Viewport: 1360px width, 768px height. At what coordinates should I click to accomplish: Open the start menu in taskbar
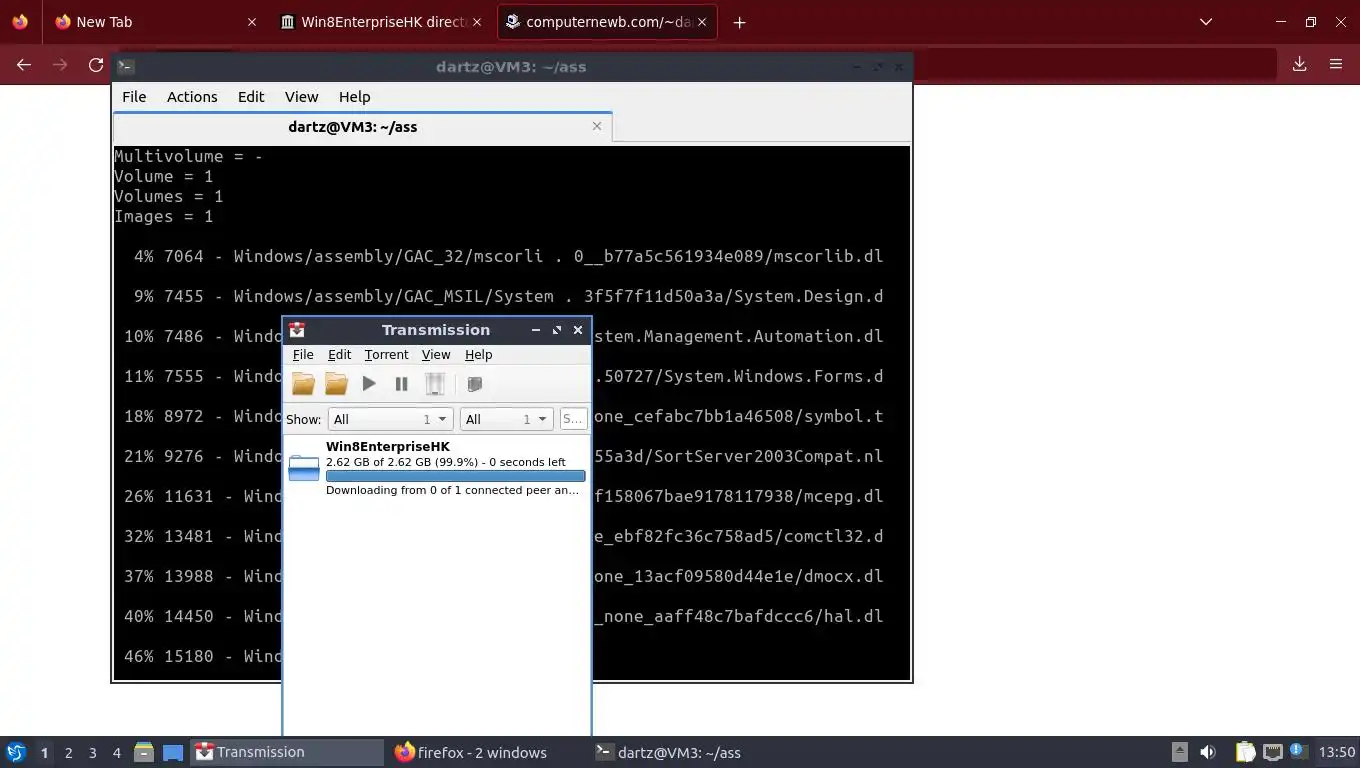(x=16, y=752)
